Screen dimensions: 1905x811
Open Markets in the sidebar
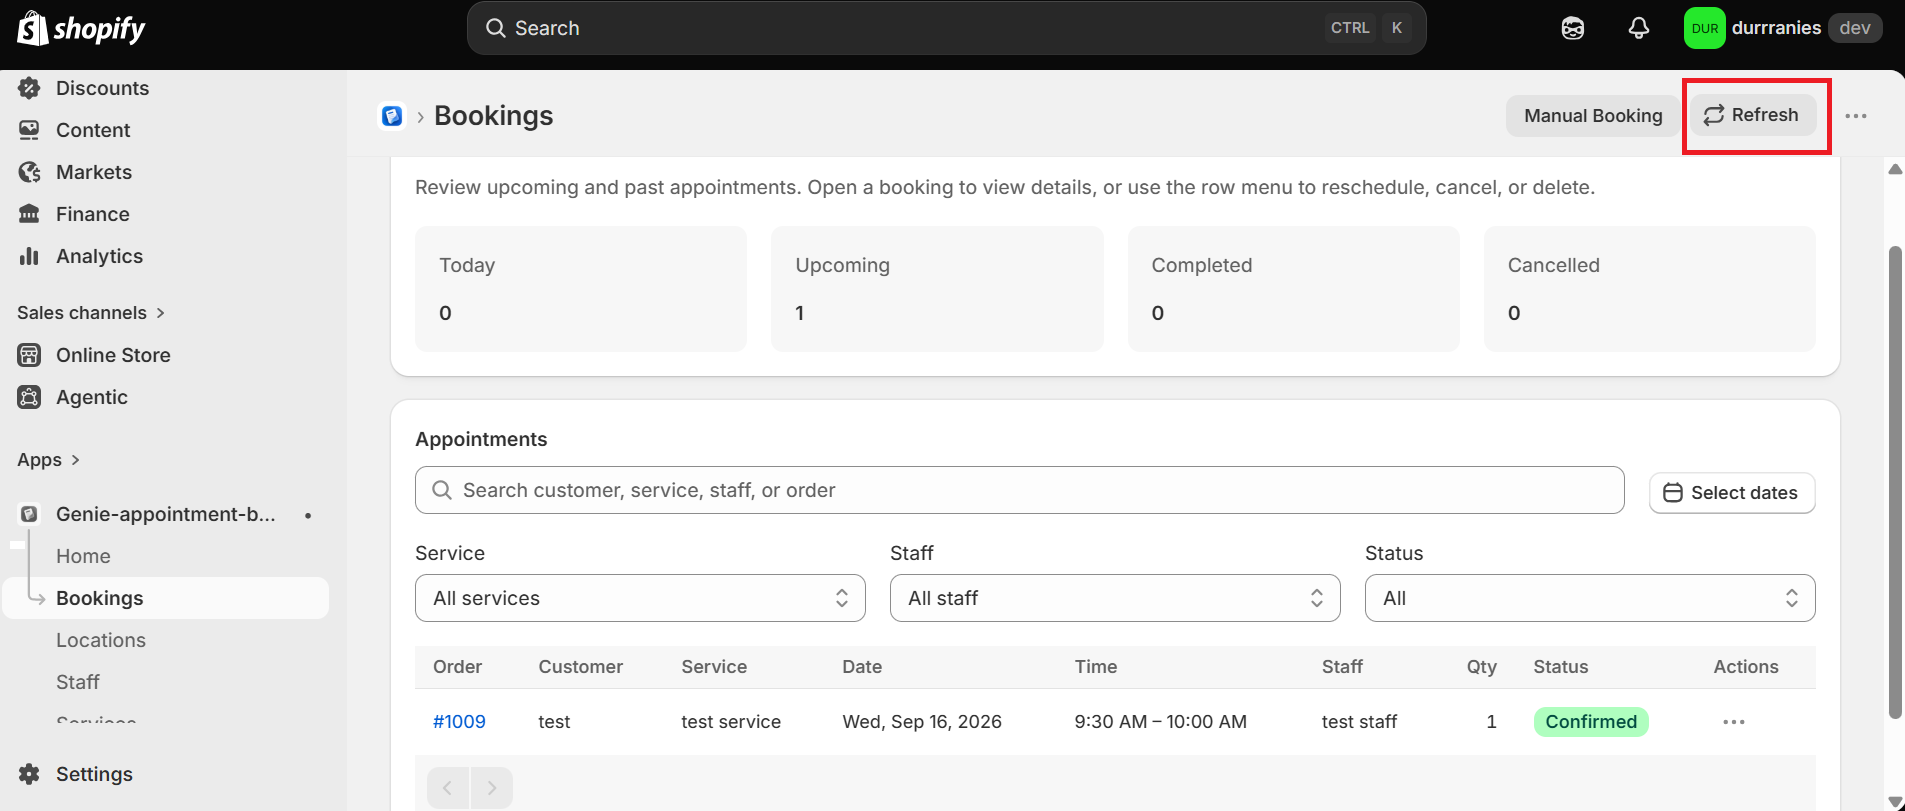coord(94,172)
